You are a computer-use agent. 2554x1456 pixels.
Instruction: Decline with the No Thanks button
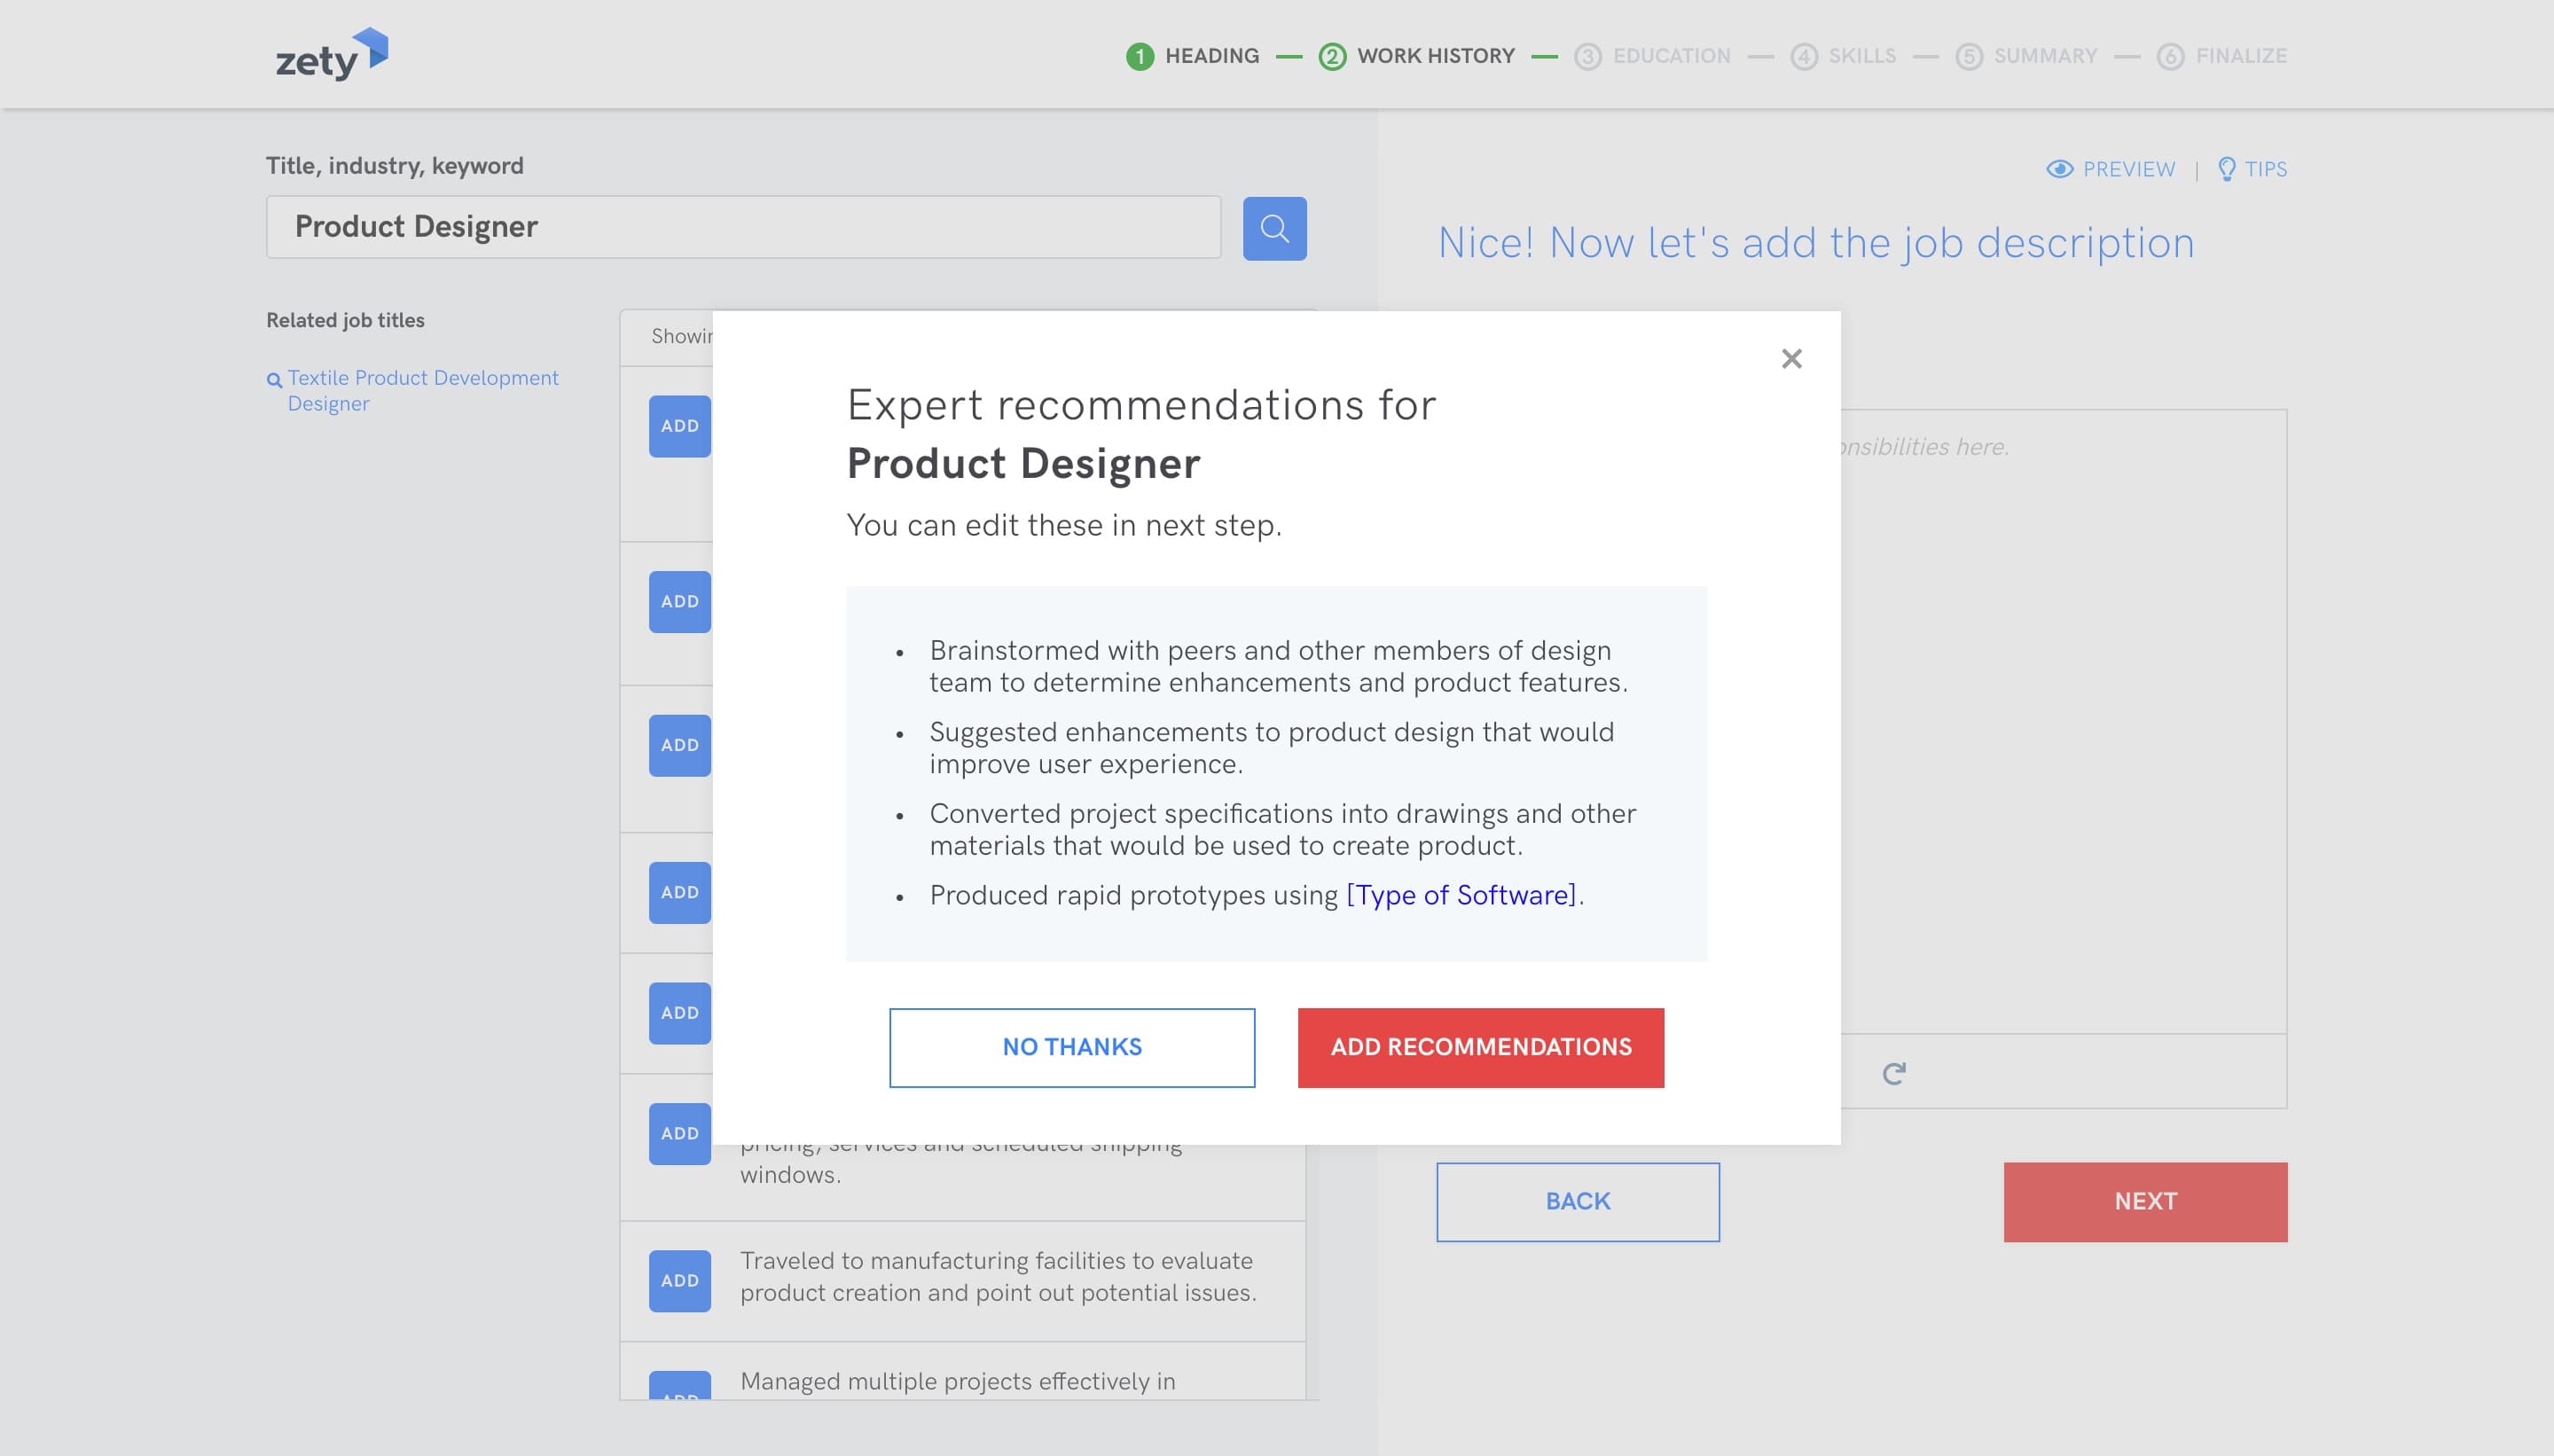click(1071, 1047)
